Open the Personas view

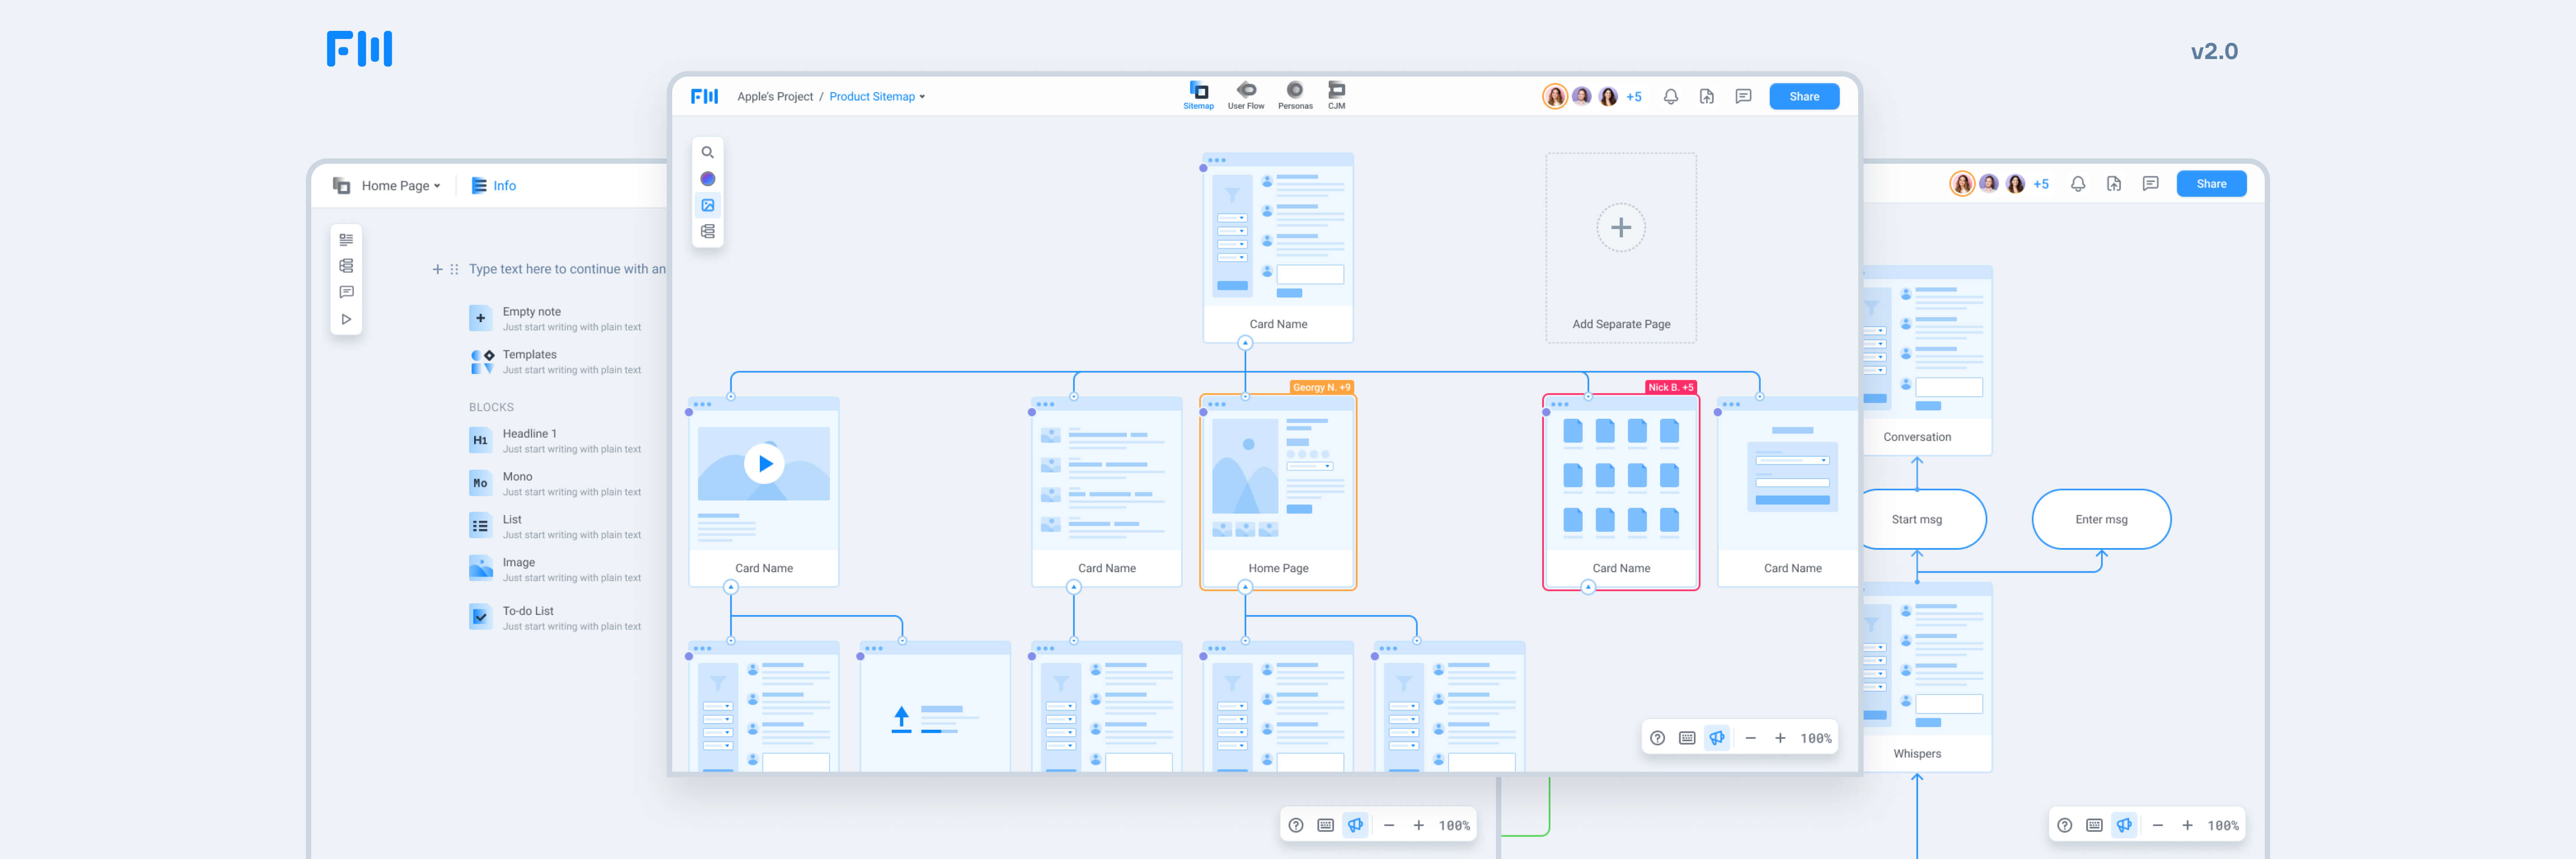click(1295, 95)
